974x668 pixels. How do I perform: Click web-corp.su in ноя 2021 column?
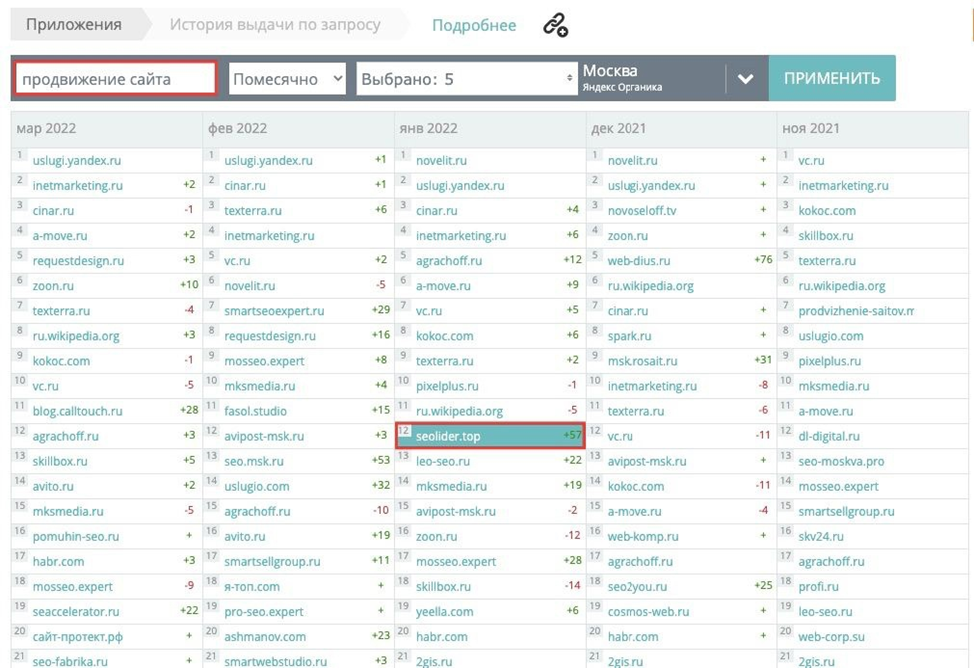tap(831, 636)
